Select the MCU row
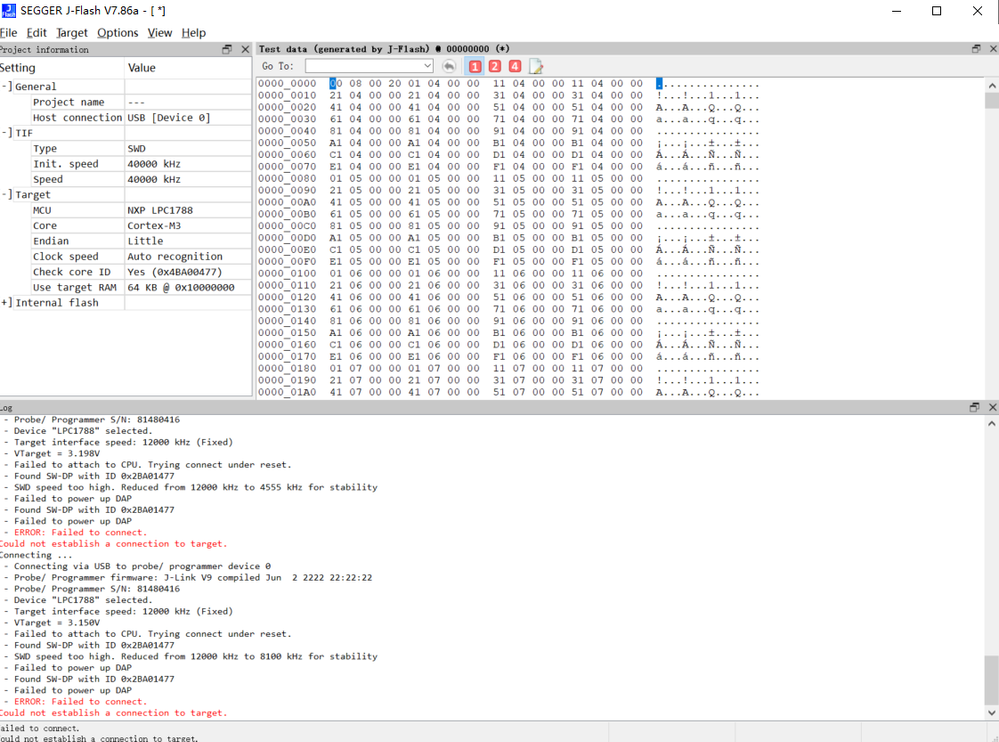 pos(126,210)
